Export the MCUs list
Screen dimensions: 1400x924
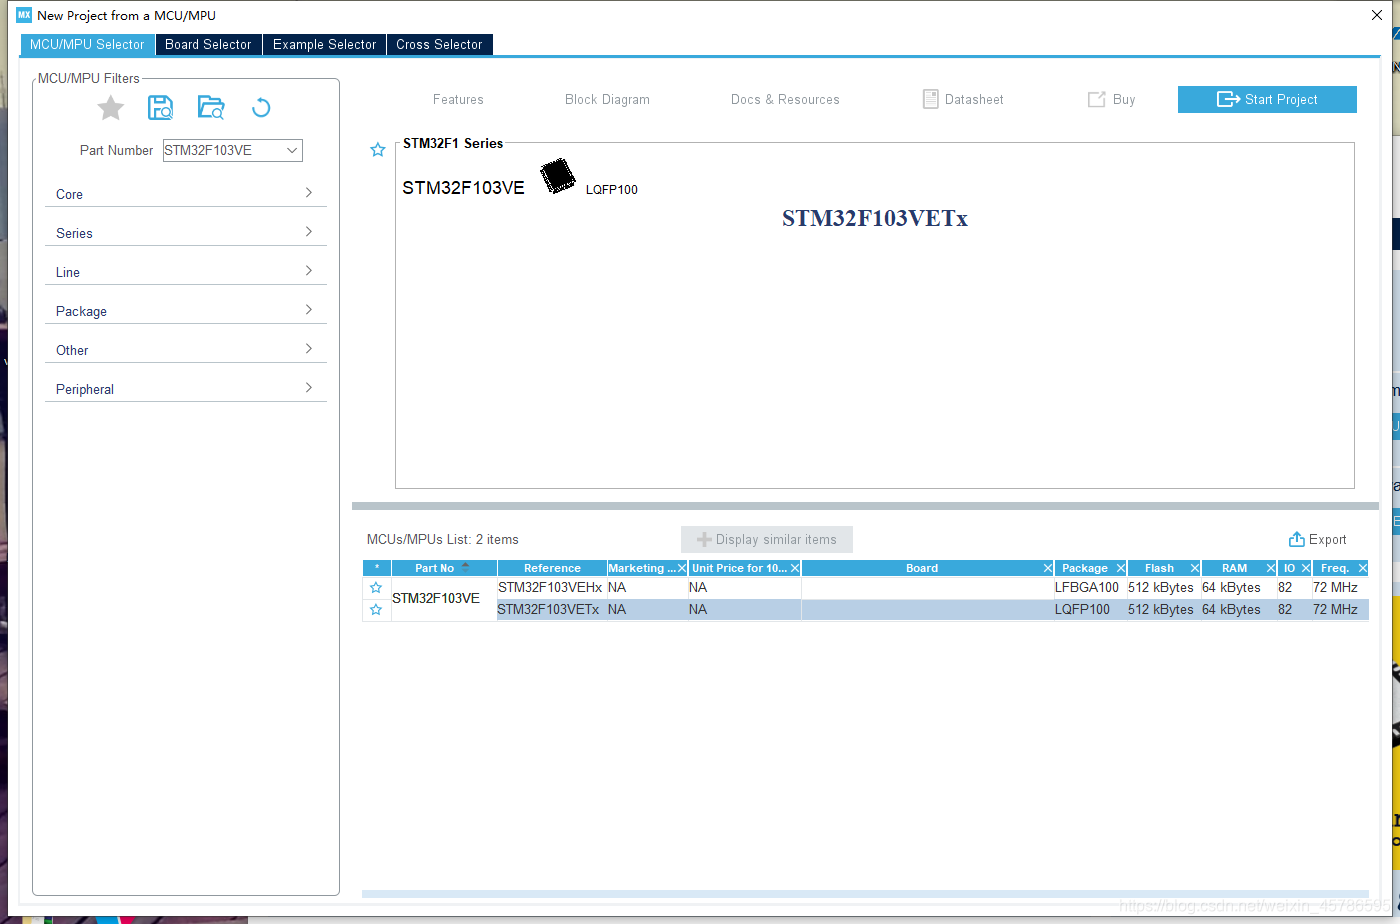tap(1317, 540)
